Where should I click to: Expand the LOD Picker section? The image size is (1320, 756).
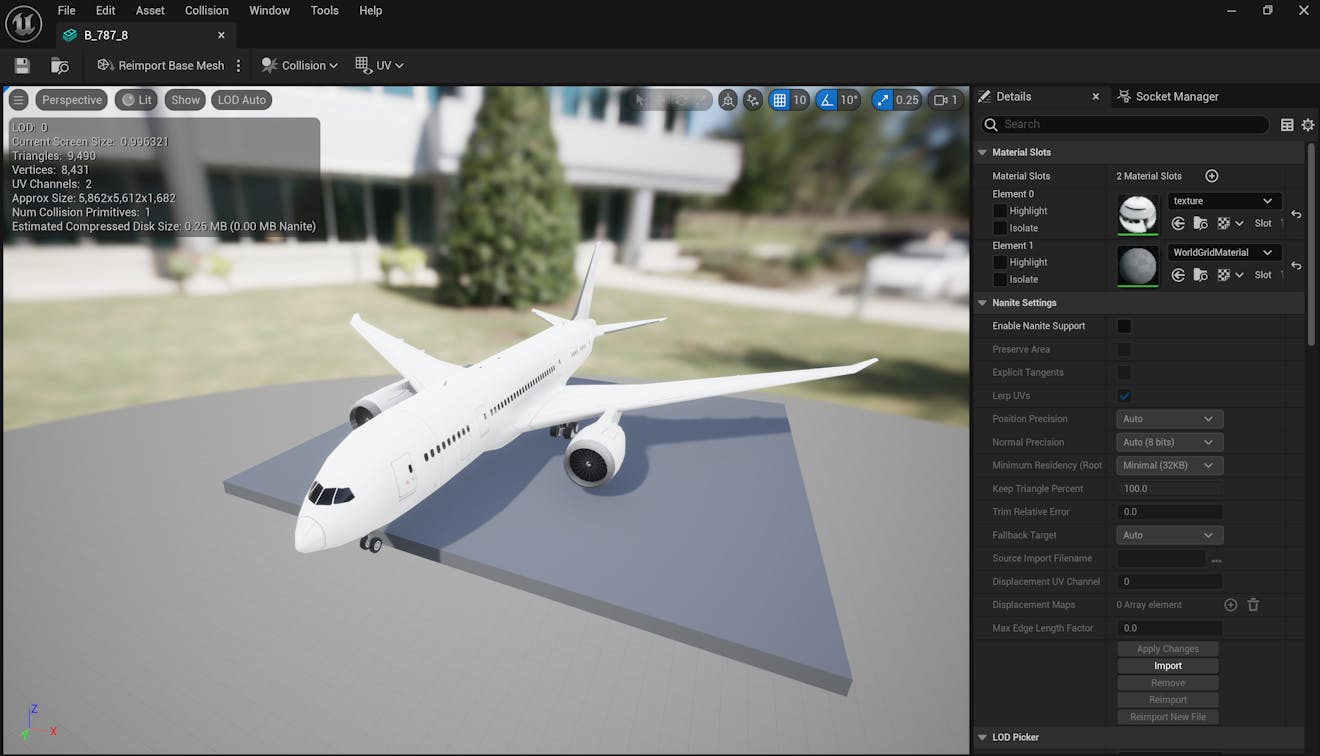point(982,738)
